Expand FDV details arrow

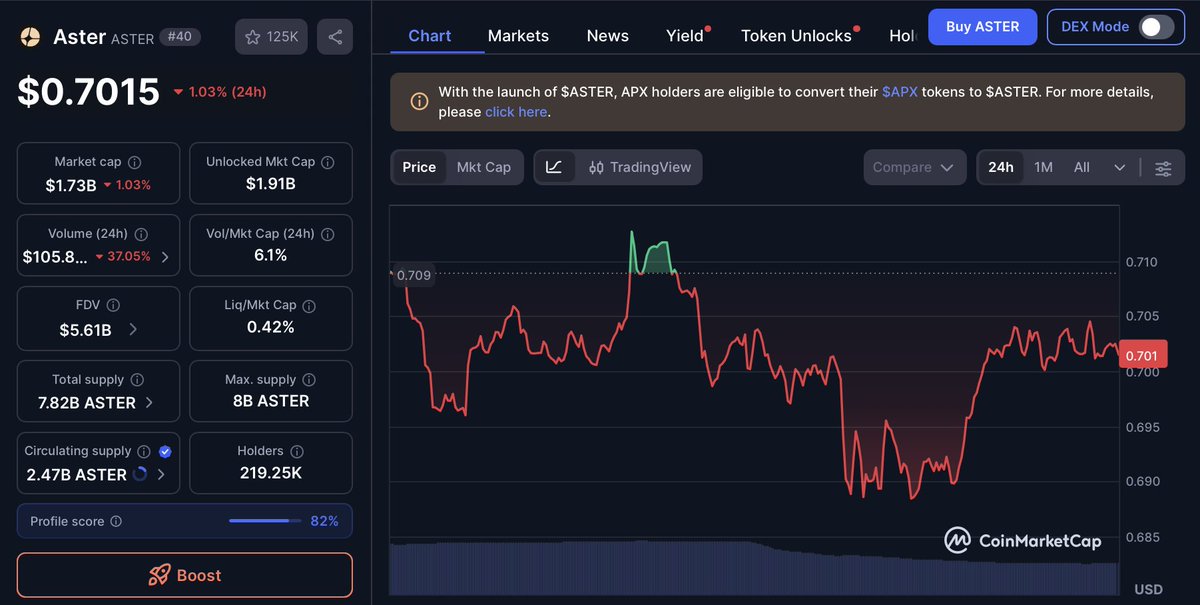coord(133,329)
